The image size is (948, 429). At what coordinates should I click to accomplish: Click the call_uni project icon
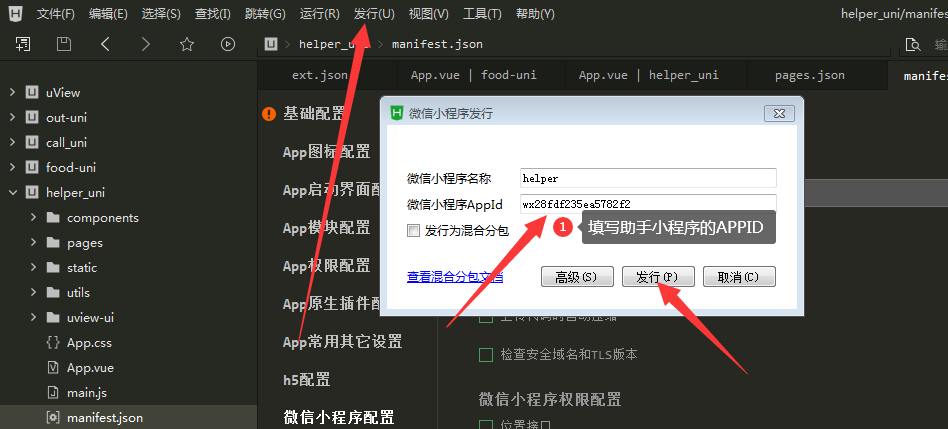point(32,143)
